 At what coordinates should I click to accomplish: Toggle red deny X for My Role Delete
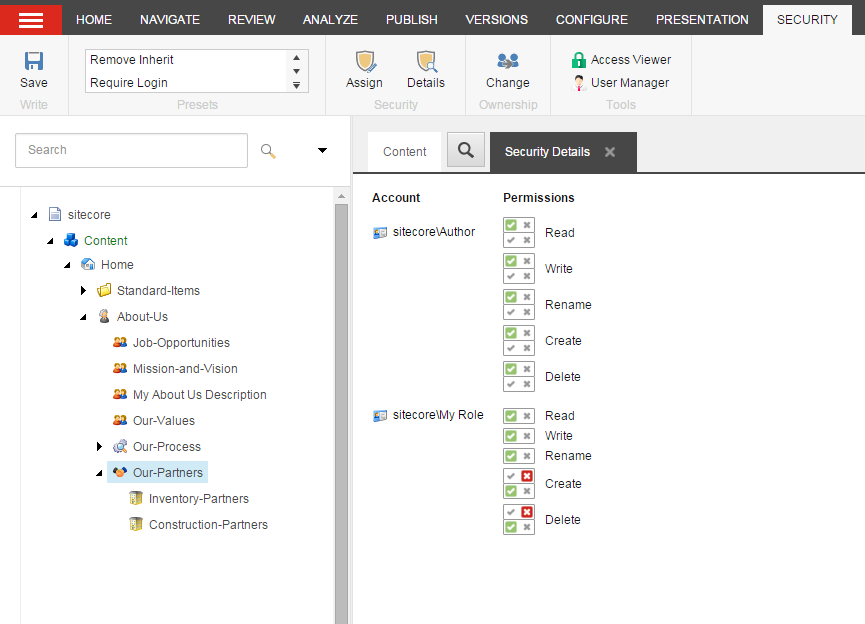point(527,511)
